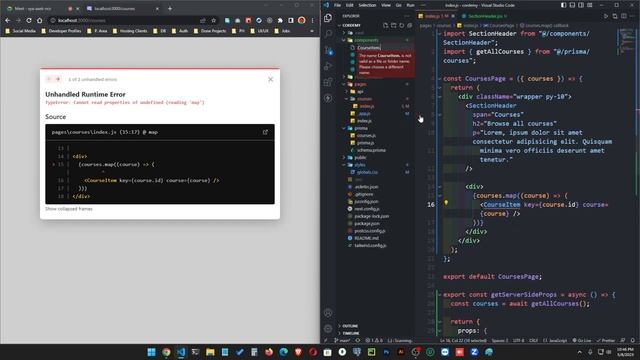Go back in Chrome browser

click(8, 20)
